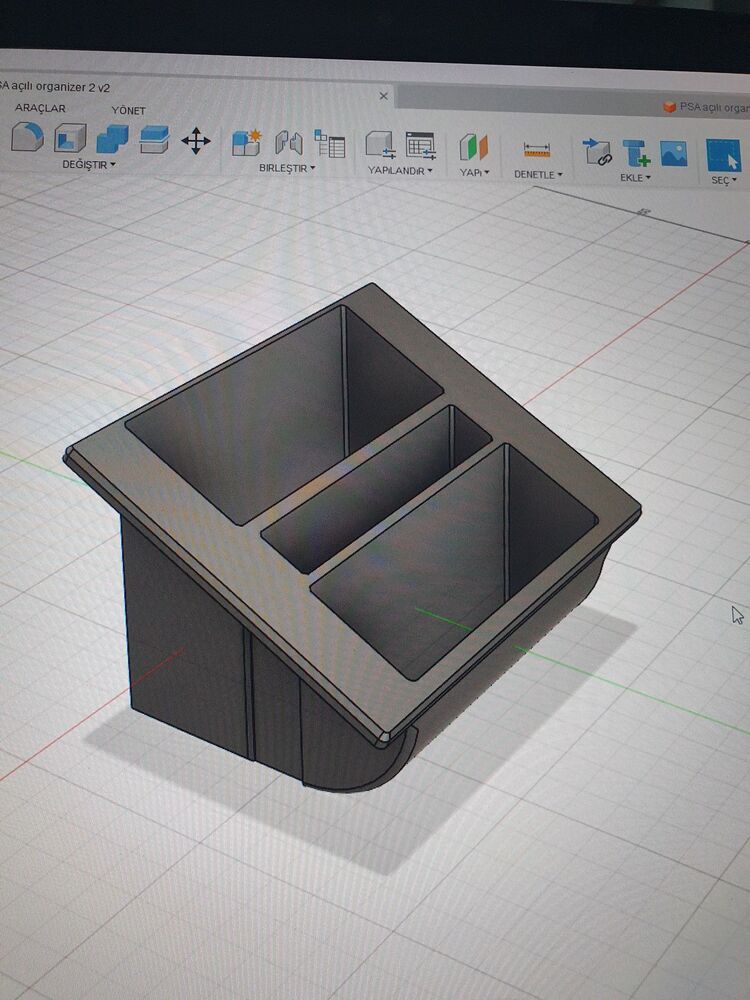This screenshot has width=750, height=1000.
Task: Expand the BİRLEŞTİR dropdown menu
Action: pyautogui.click(x=287, y=168)
